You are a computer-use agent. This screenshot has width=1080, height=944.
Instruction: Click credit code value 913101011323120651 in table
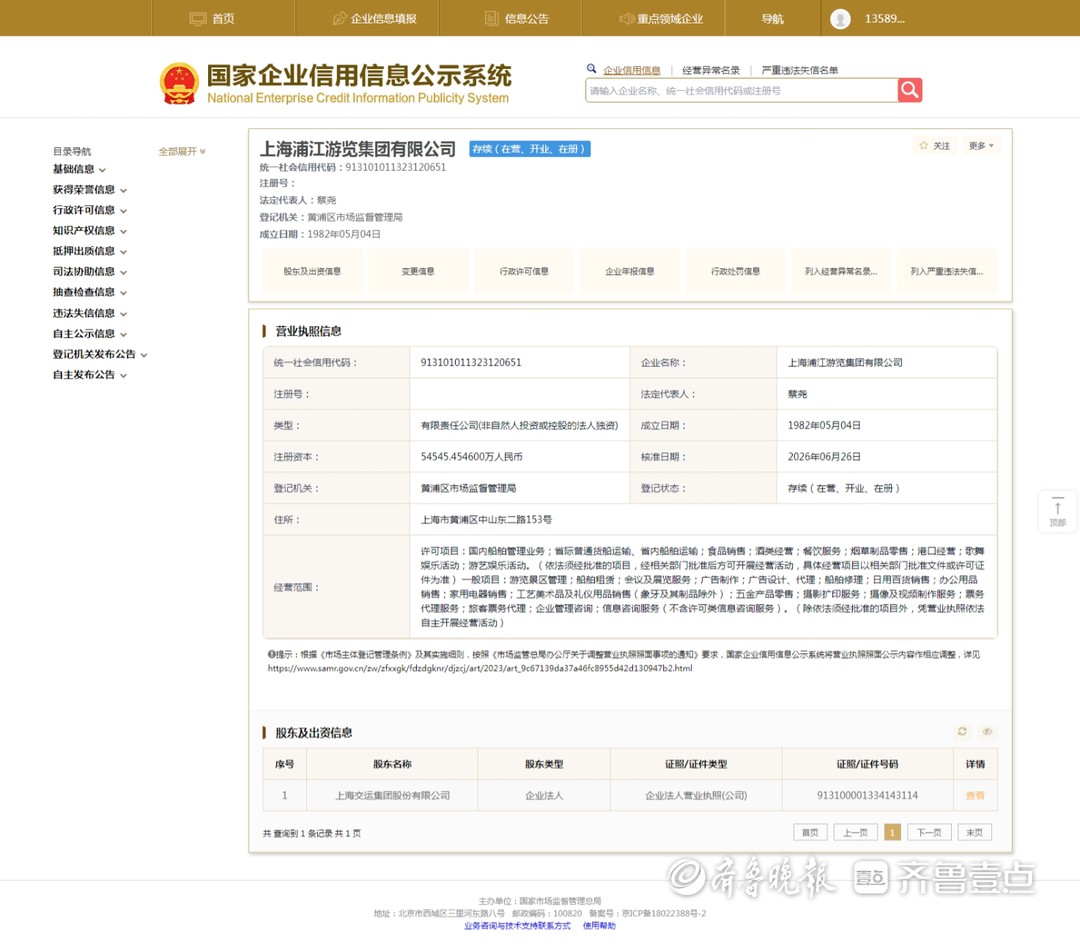[471, 362]
